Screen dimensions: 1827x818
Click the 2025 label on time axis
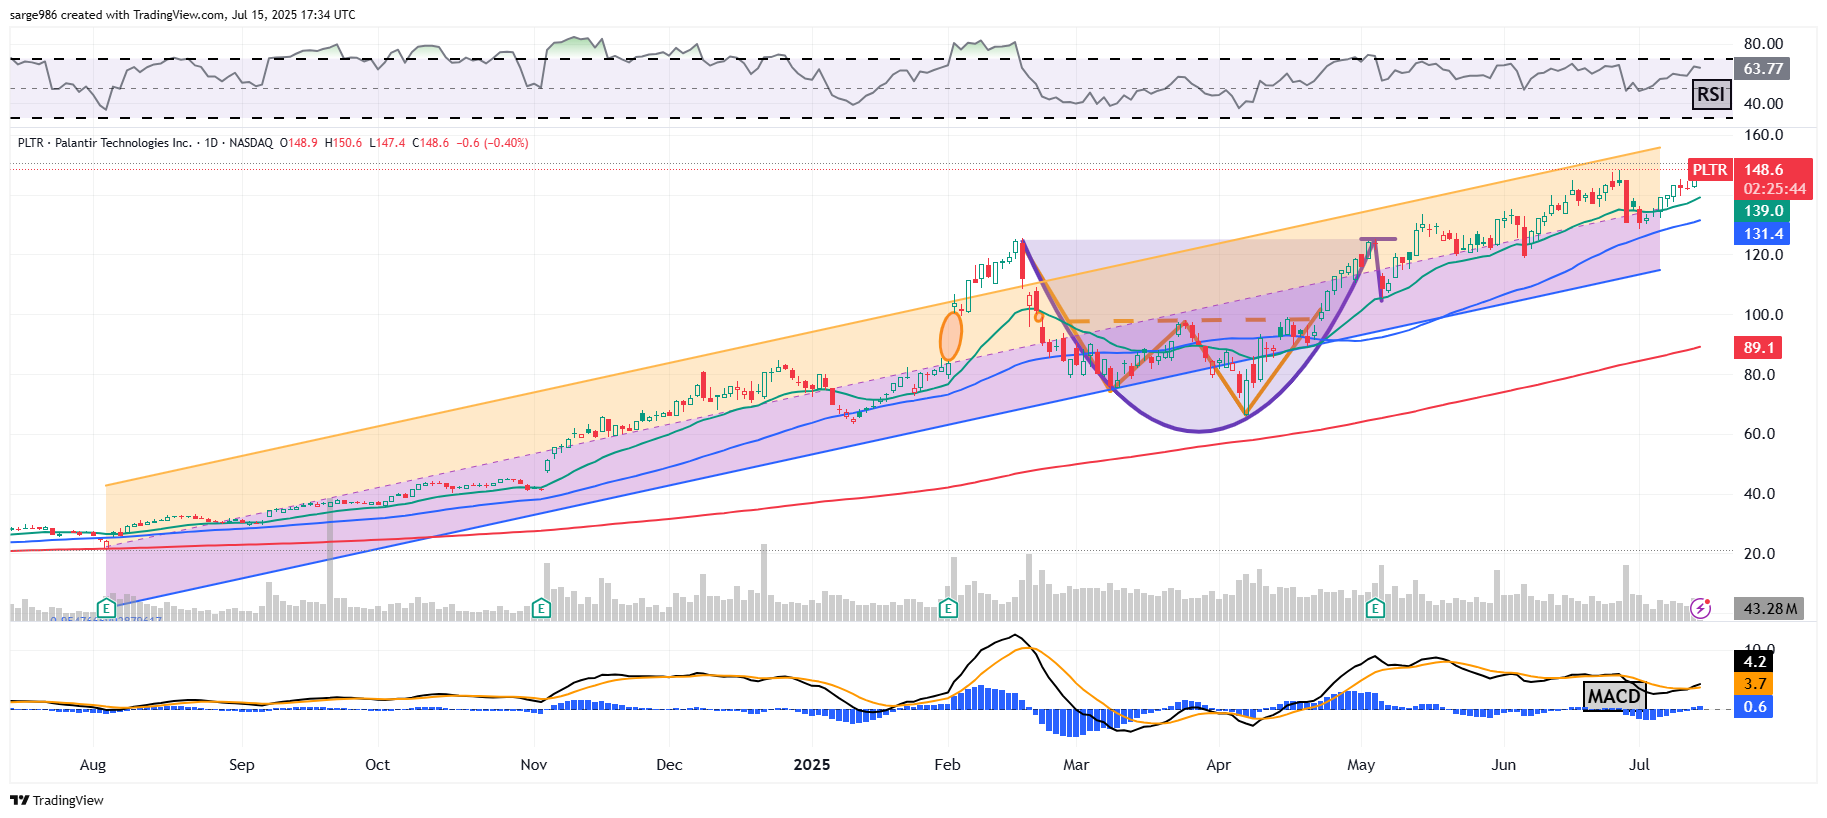click(812, 765)
